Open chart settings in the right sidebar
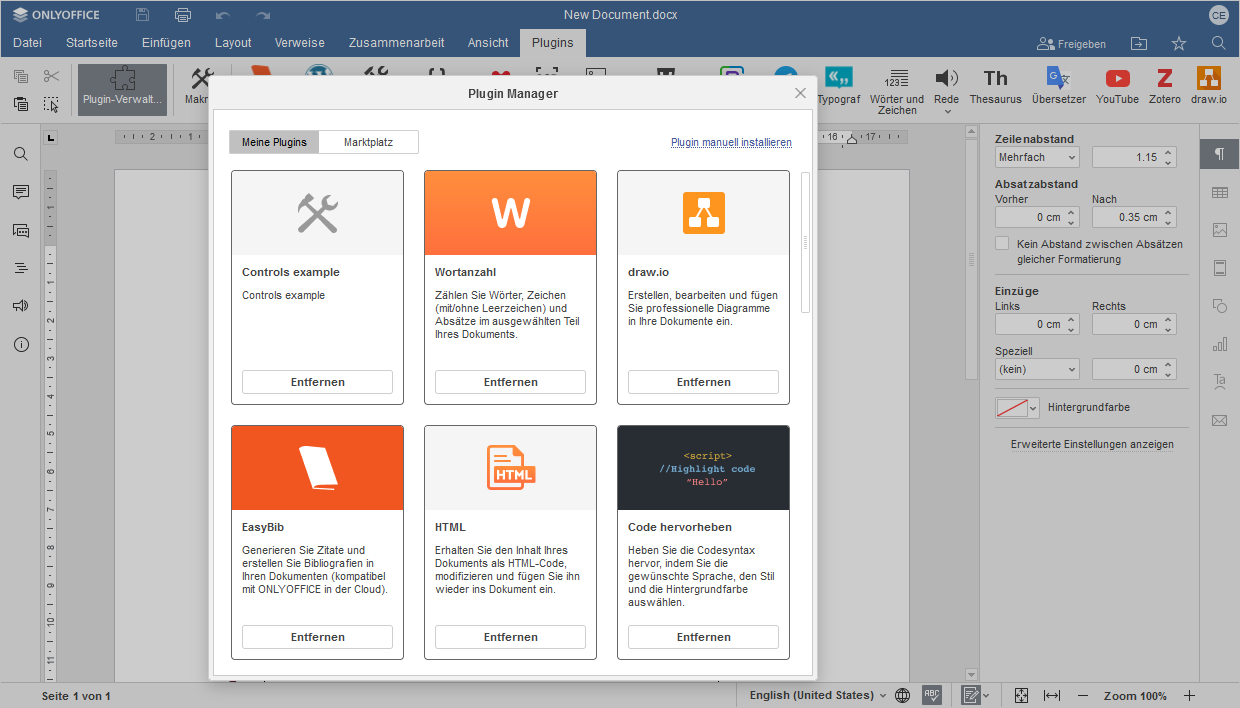This screenshot has width=1240, height=708. pos(1220,344)
